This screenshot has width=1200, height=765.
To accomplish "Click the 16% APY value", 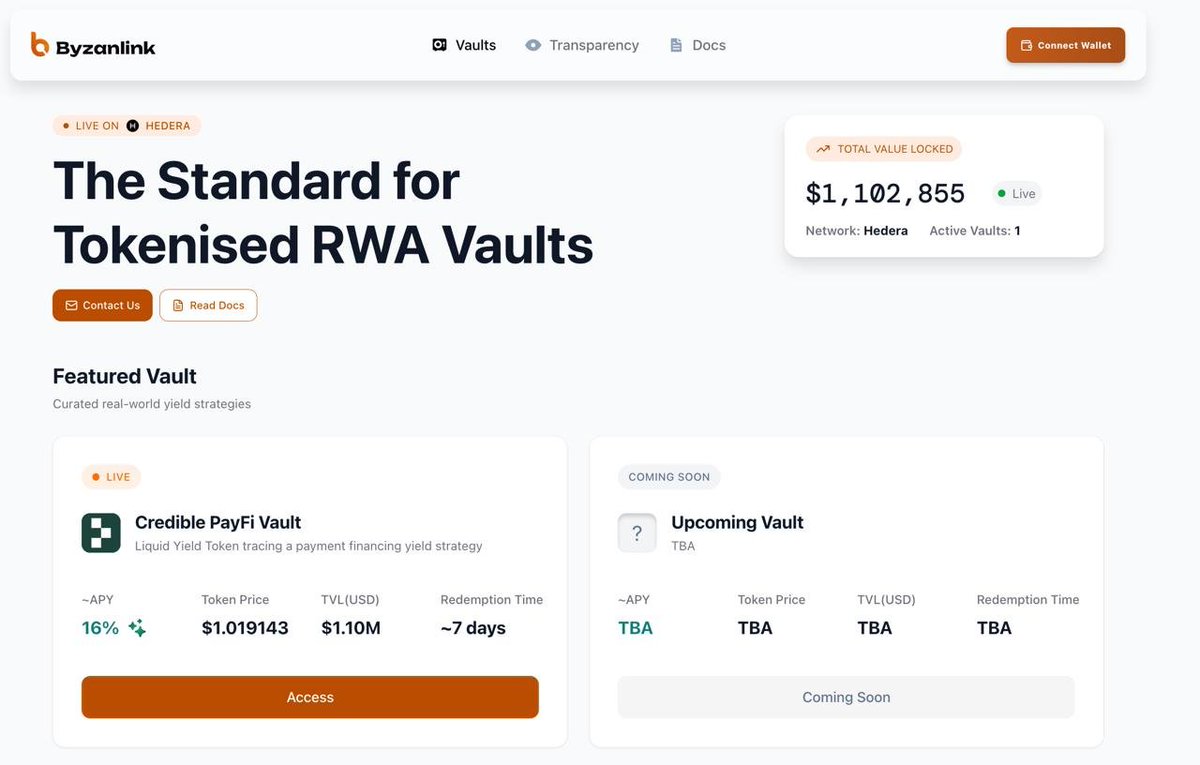I will pos(100,628).
